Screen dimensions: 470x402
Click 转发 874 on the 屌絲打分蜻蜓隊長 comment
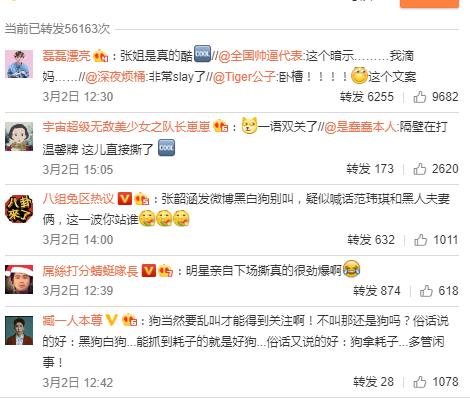point(377,291)
